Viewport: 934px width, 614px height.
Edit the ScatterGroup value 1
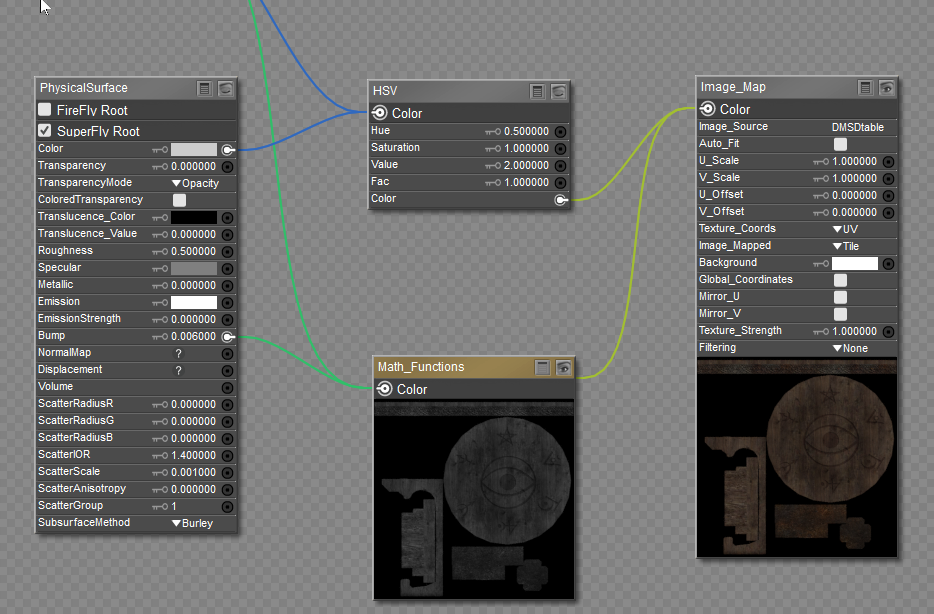coord(174,506)
